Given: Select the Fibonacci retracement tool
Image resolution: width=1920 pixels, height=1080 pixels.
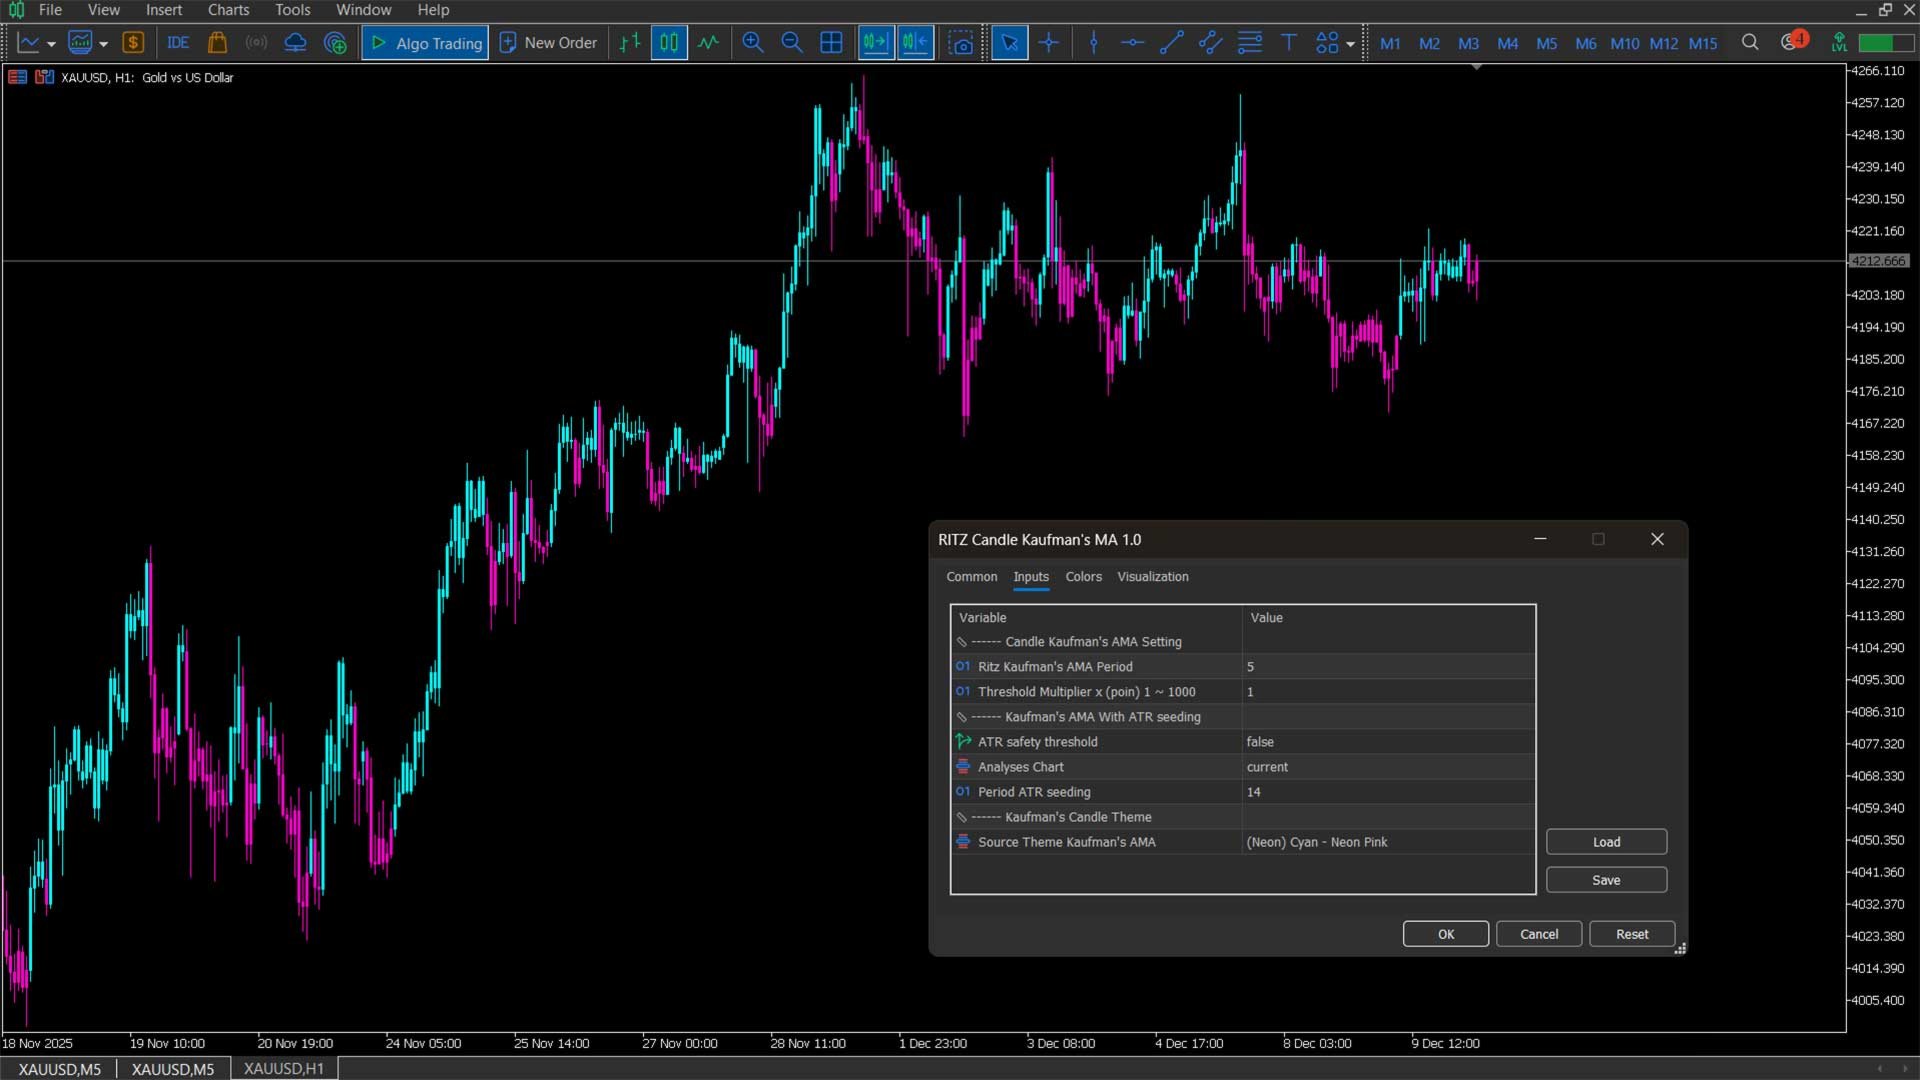Looking at the screenshot, I should [1249, 43].
